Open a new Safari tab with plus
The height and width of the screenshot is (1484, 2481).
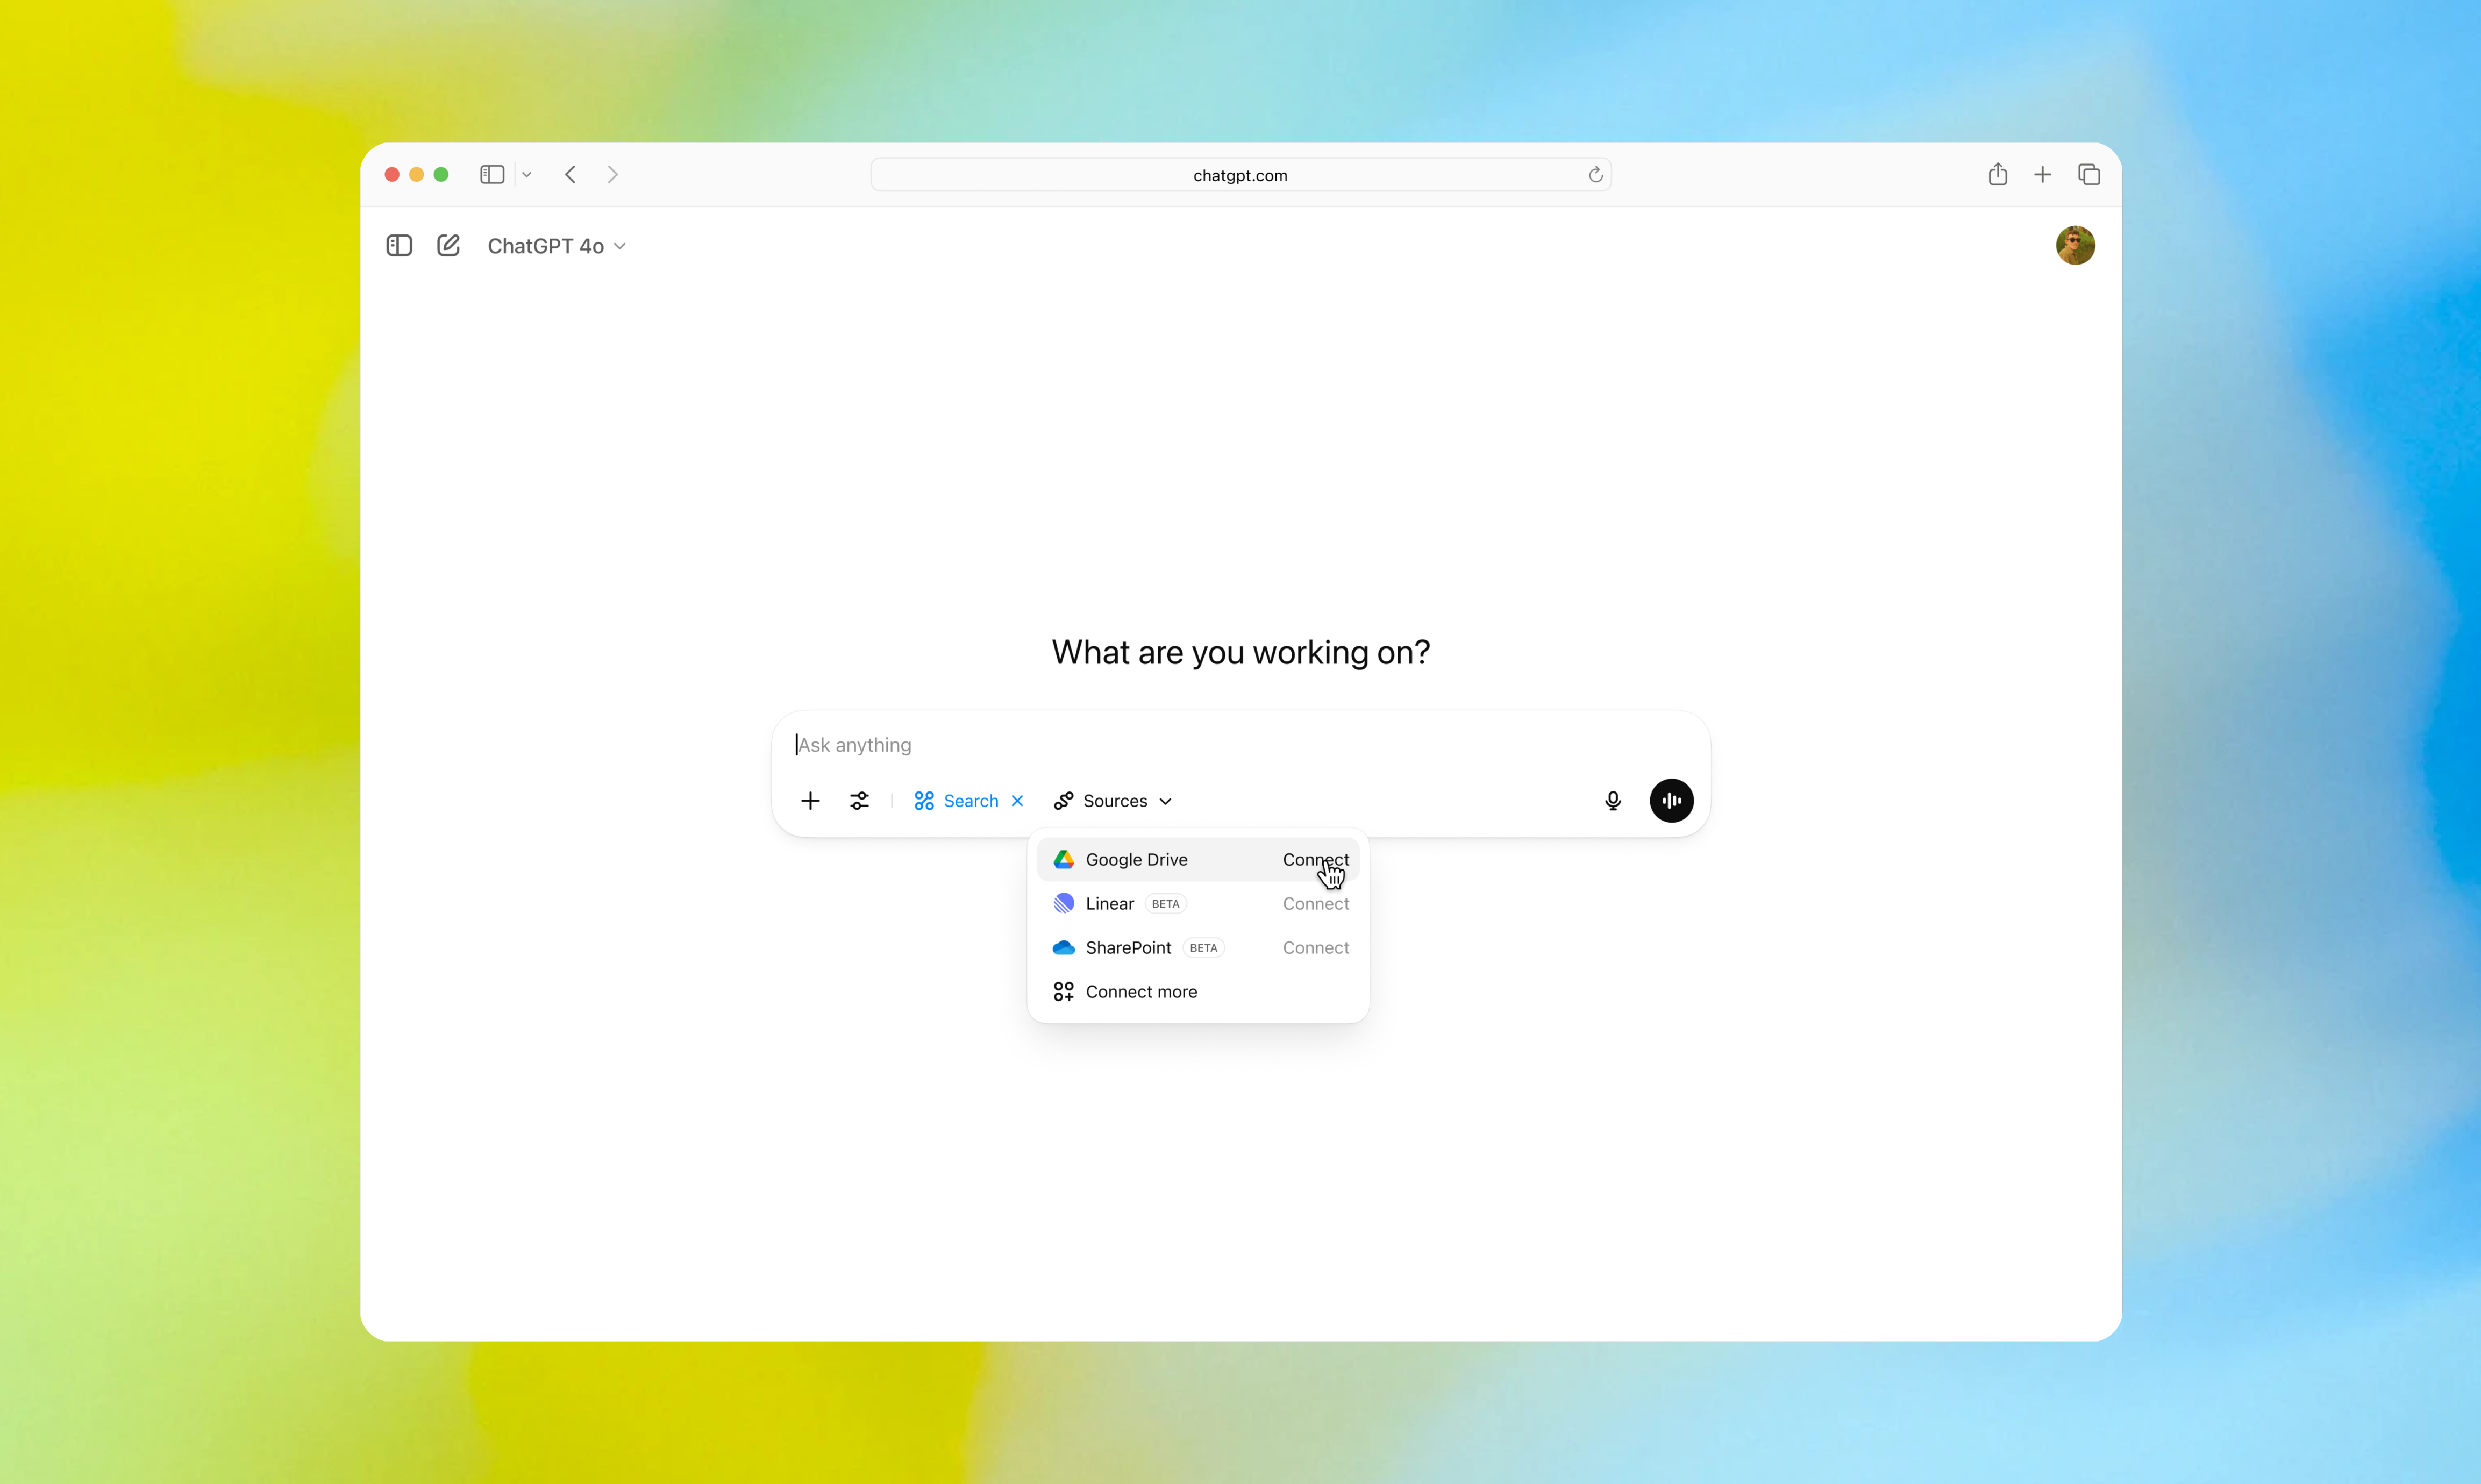tap(2042, 175)
